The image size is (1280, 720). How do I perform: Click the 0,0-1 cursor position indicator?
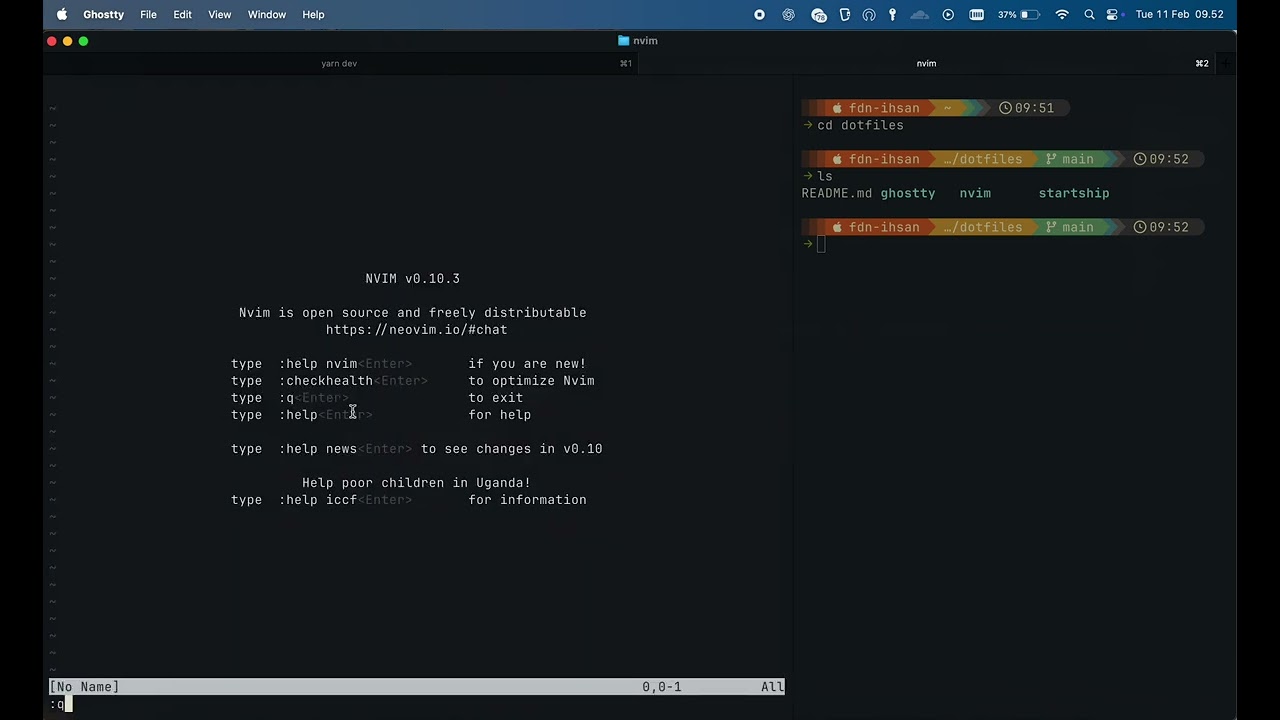[x=661, y=687]
